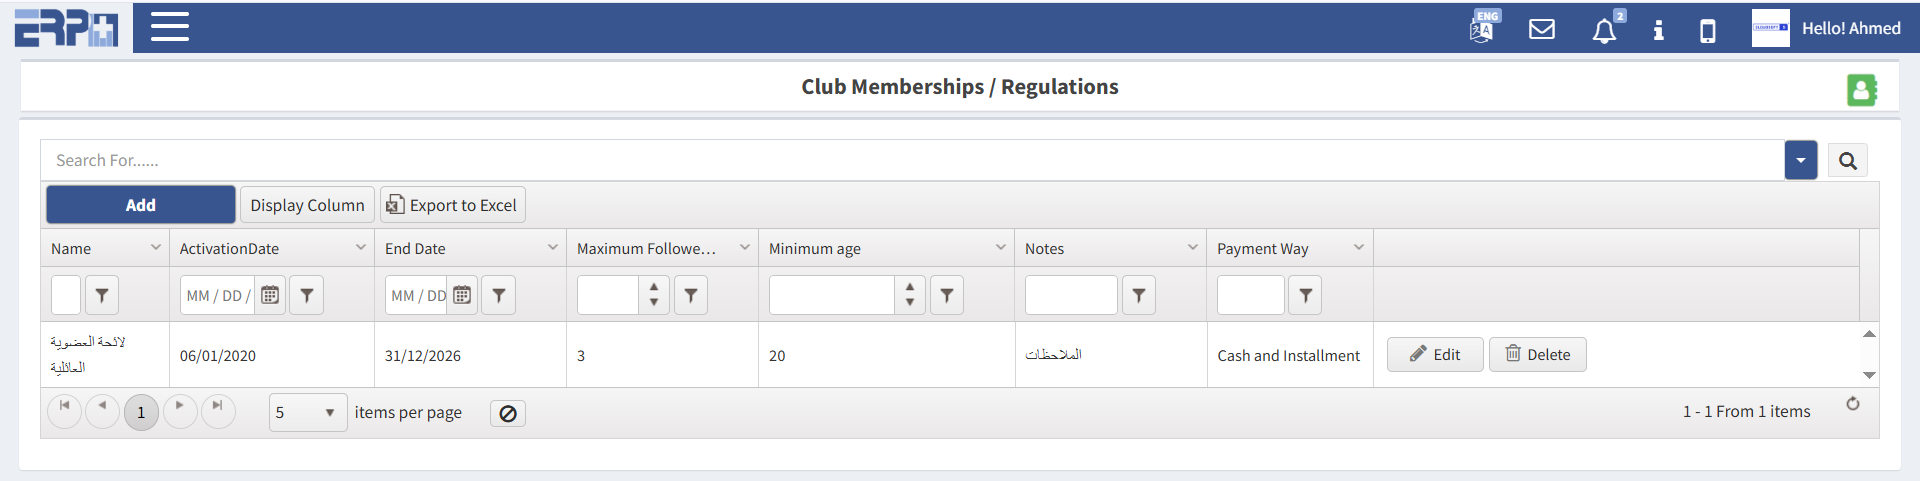
Task: Click the Search For text field
Action: [900, 160]
